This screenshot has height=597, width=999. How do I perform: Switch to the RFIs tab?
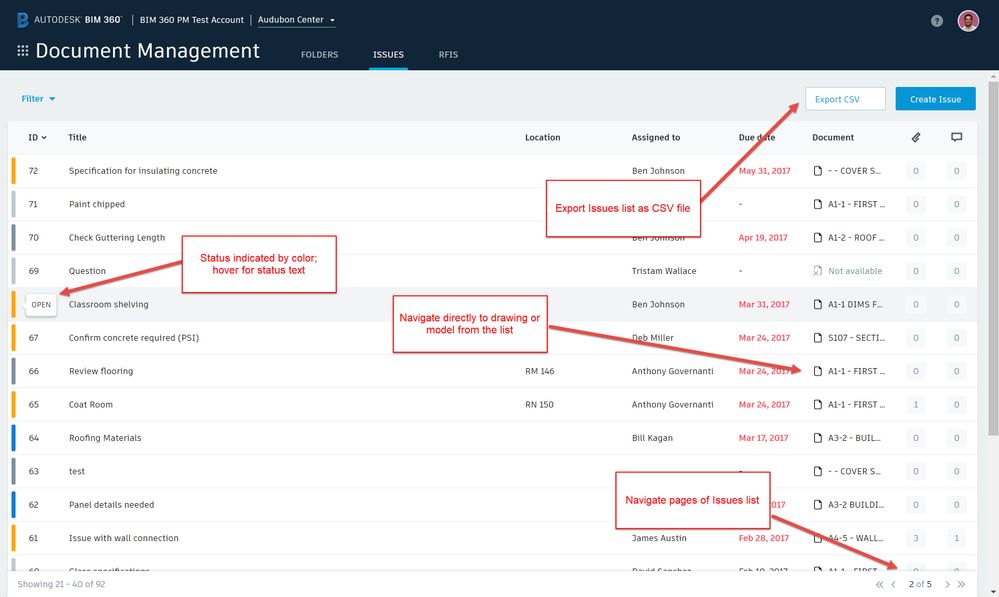pos(448,55)
